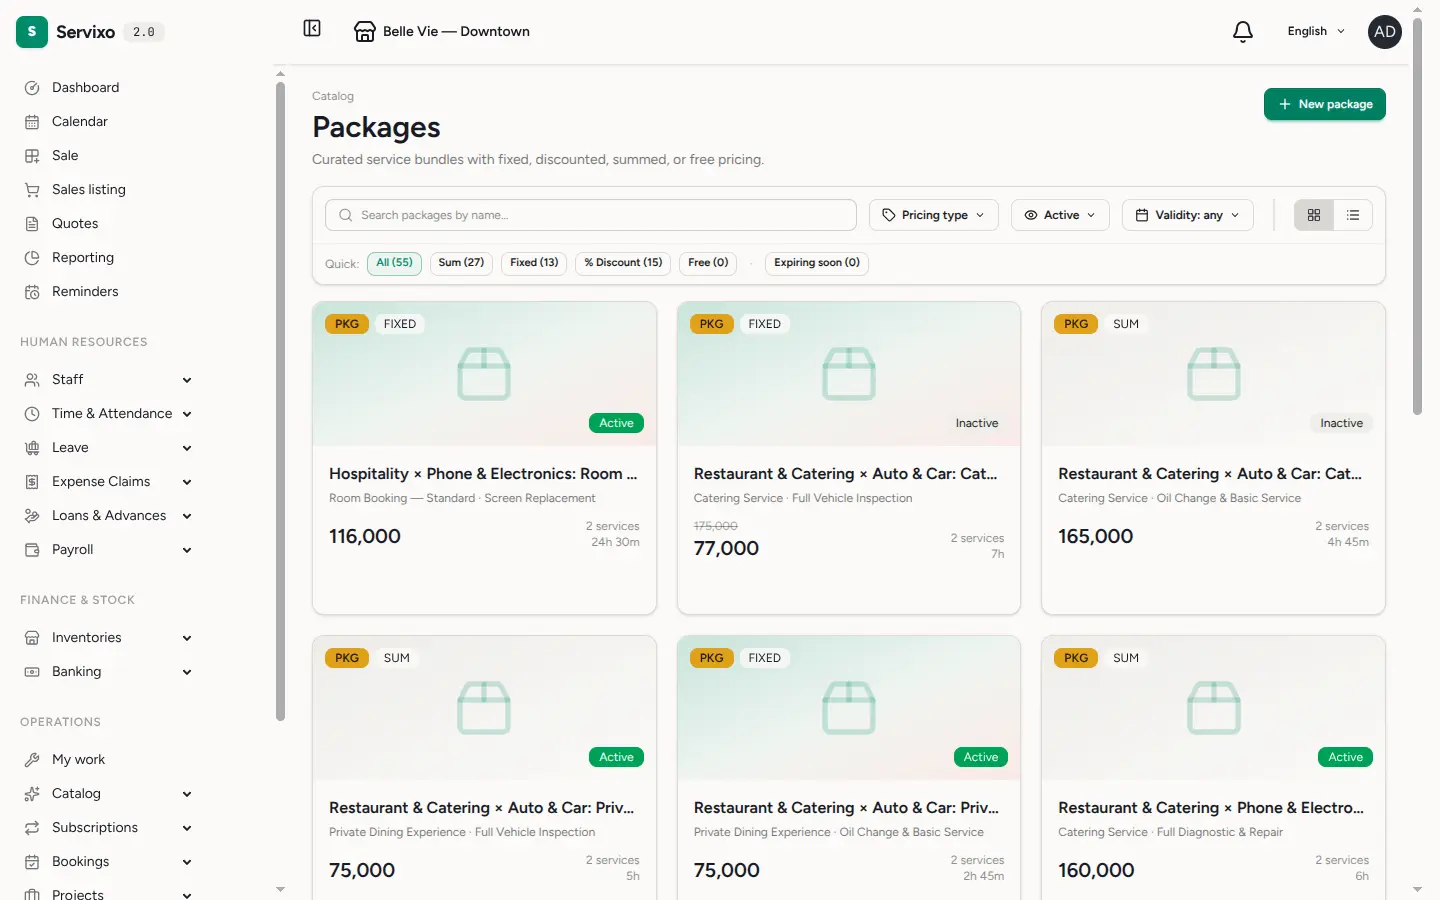Click the New package button

coord(1325,104)
